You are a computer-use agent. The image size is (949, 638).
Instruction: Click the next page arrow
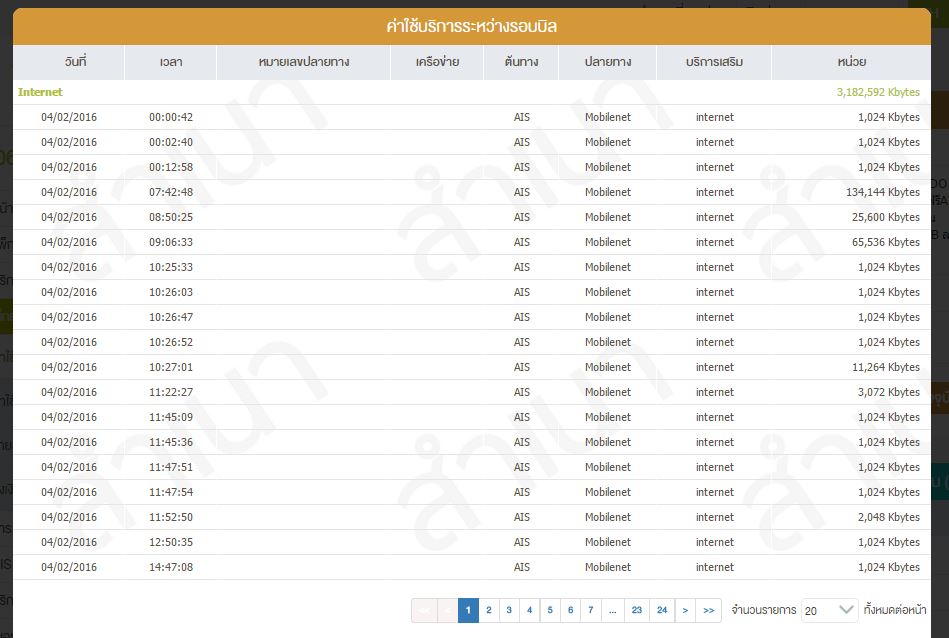(x=685, y=610)
